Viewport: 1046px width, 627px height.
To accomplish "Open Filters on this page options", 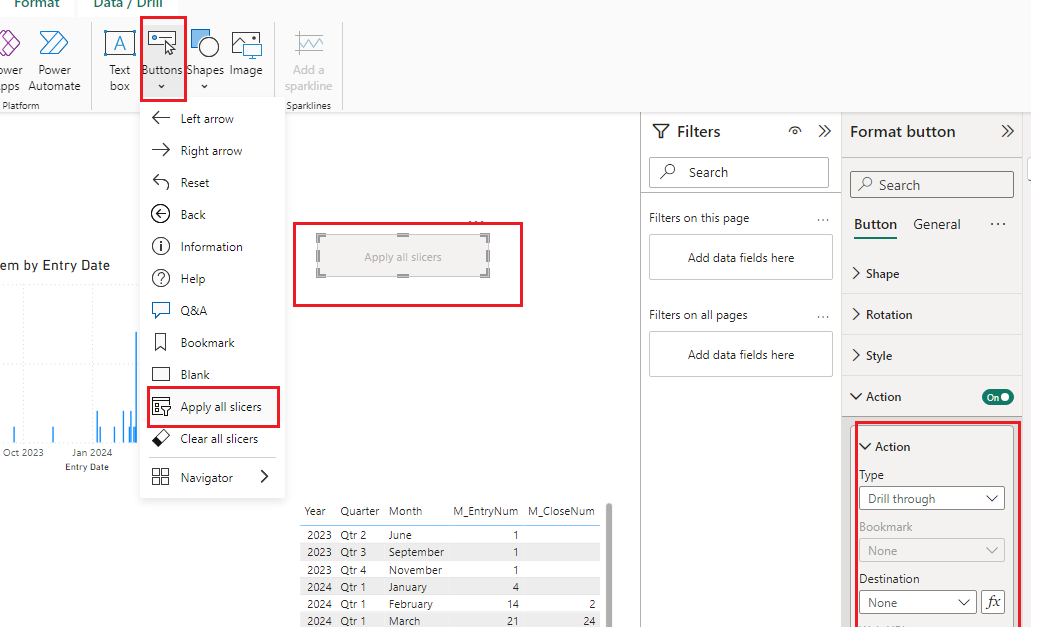I will click(823, 219).
